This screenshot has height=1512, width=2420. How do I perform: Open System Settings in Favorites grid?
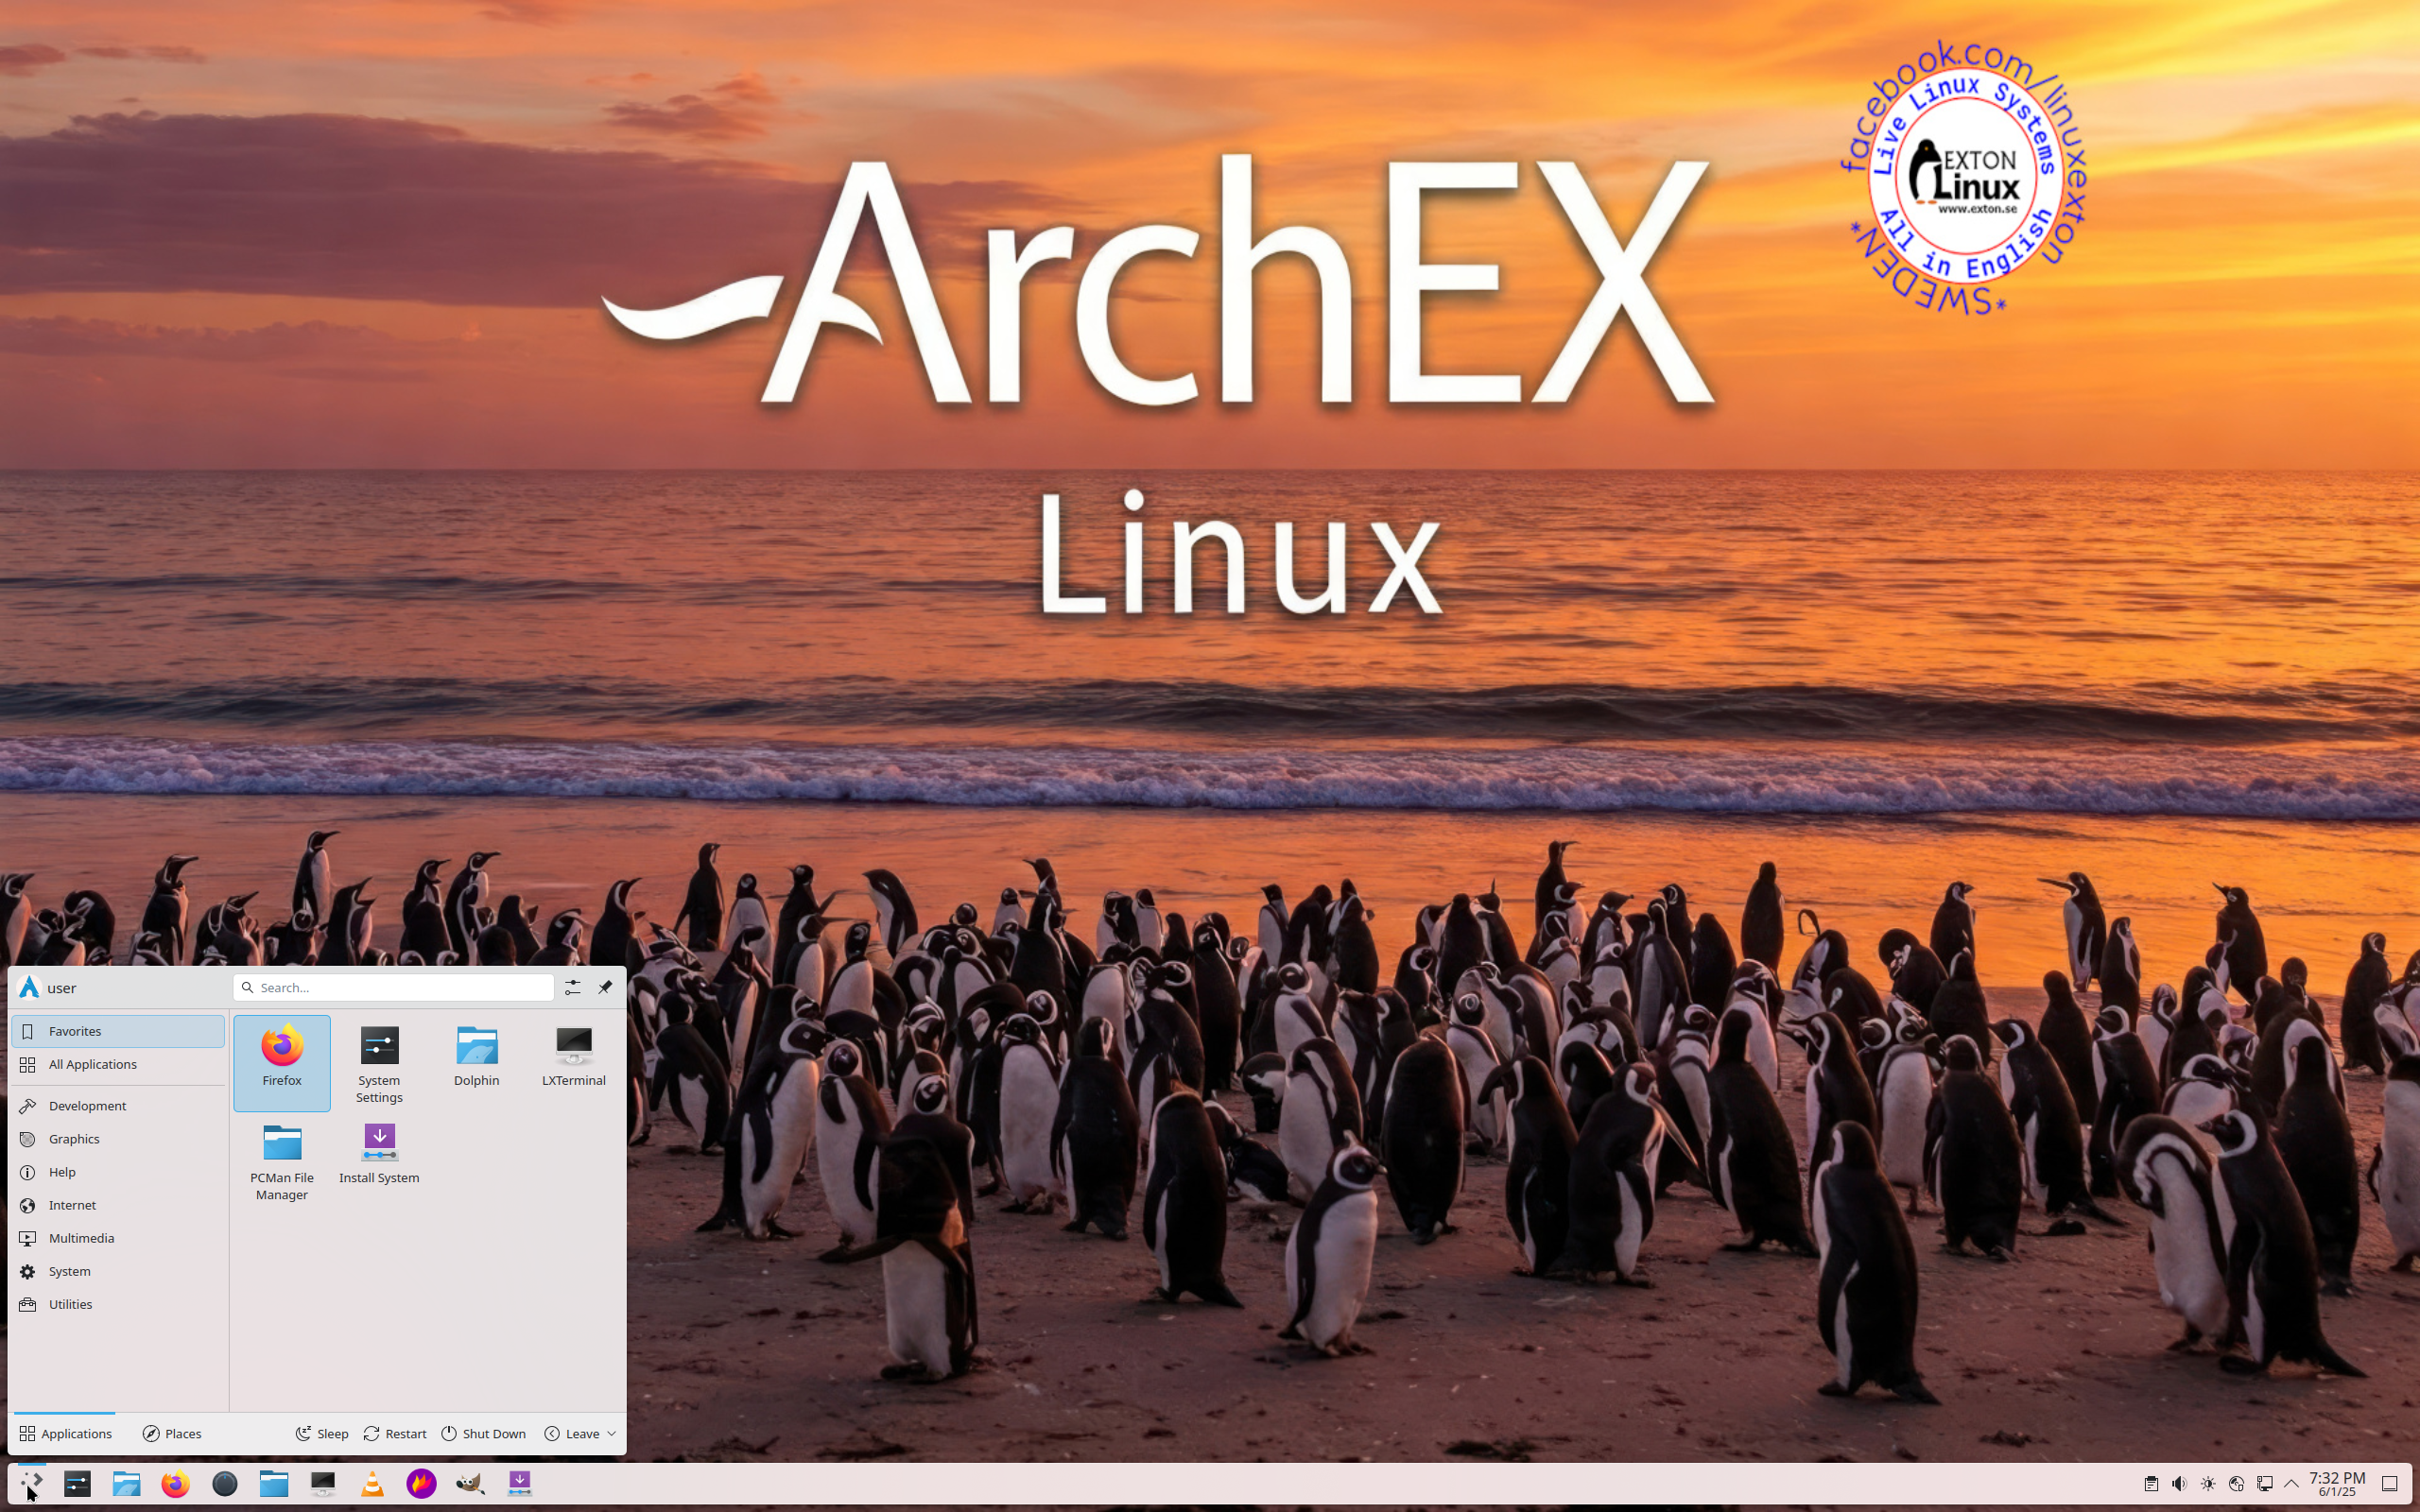pos(379,1062)
